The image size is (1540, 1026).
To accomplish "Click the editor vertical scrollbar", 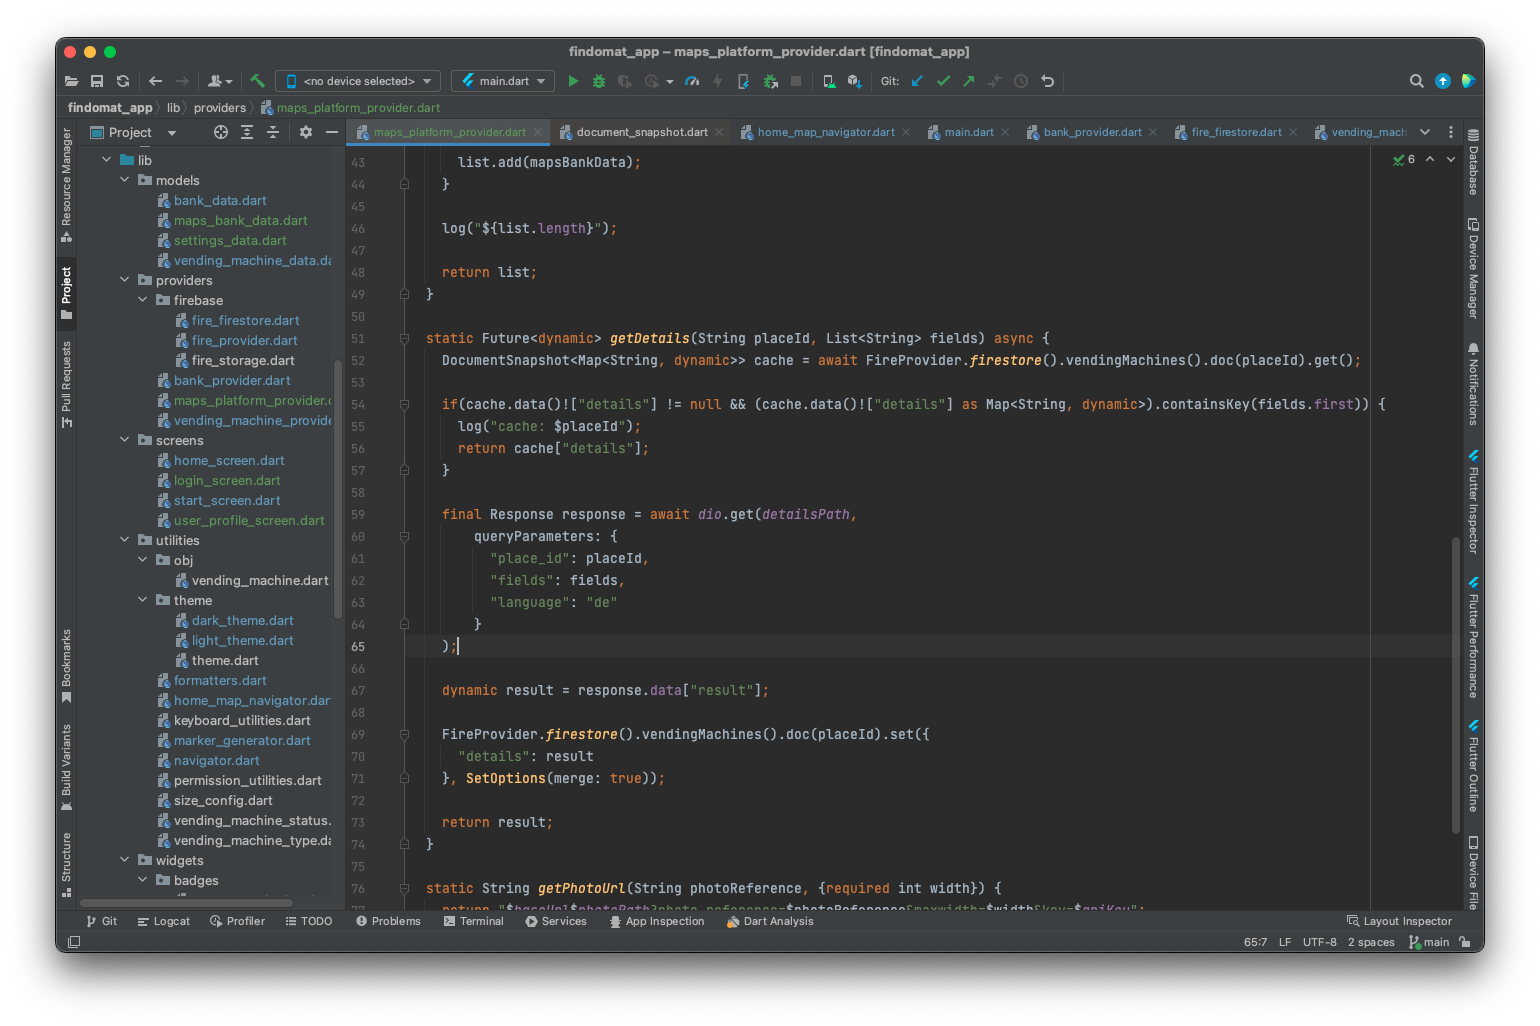I will coord(1456,685).
